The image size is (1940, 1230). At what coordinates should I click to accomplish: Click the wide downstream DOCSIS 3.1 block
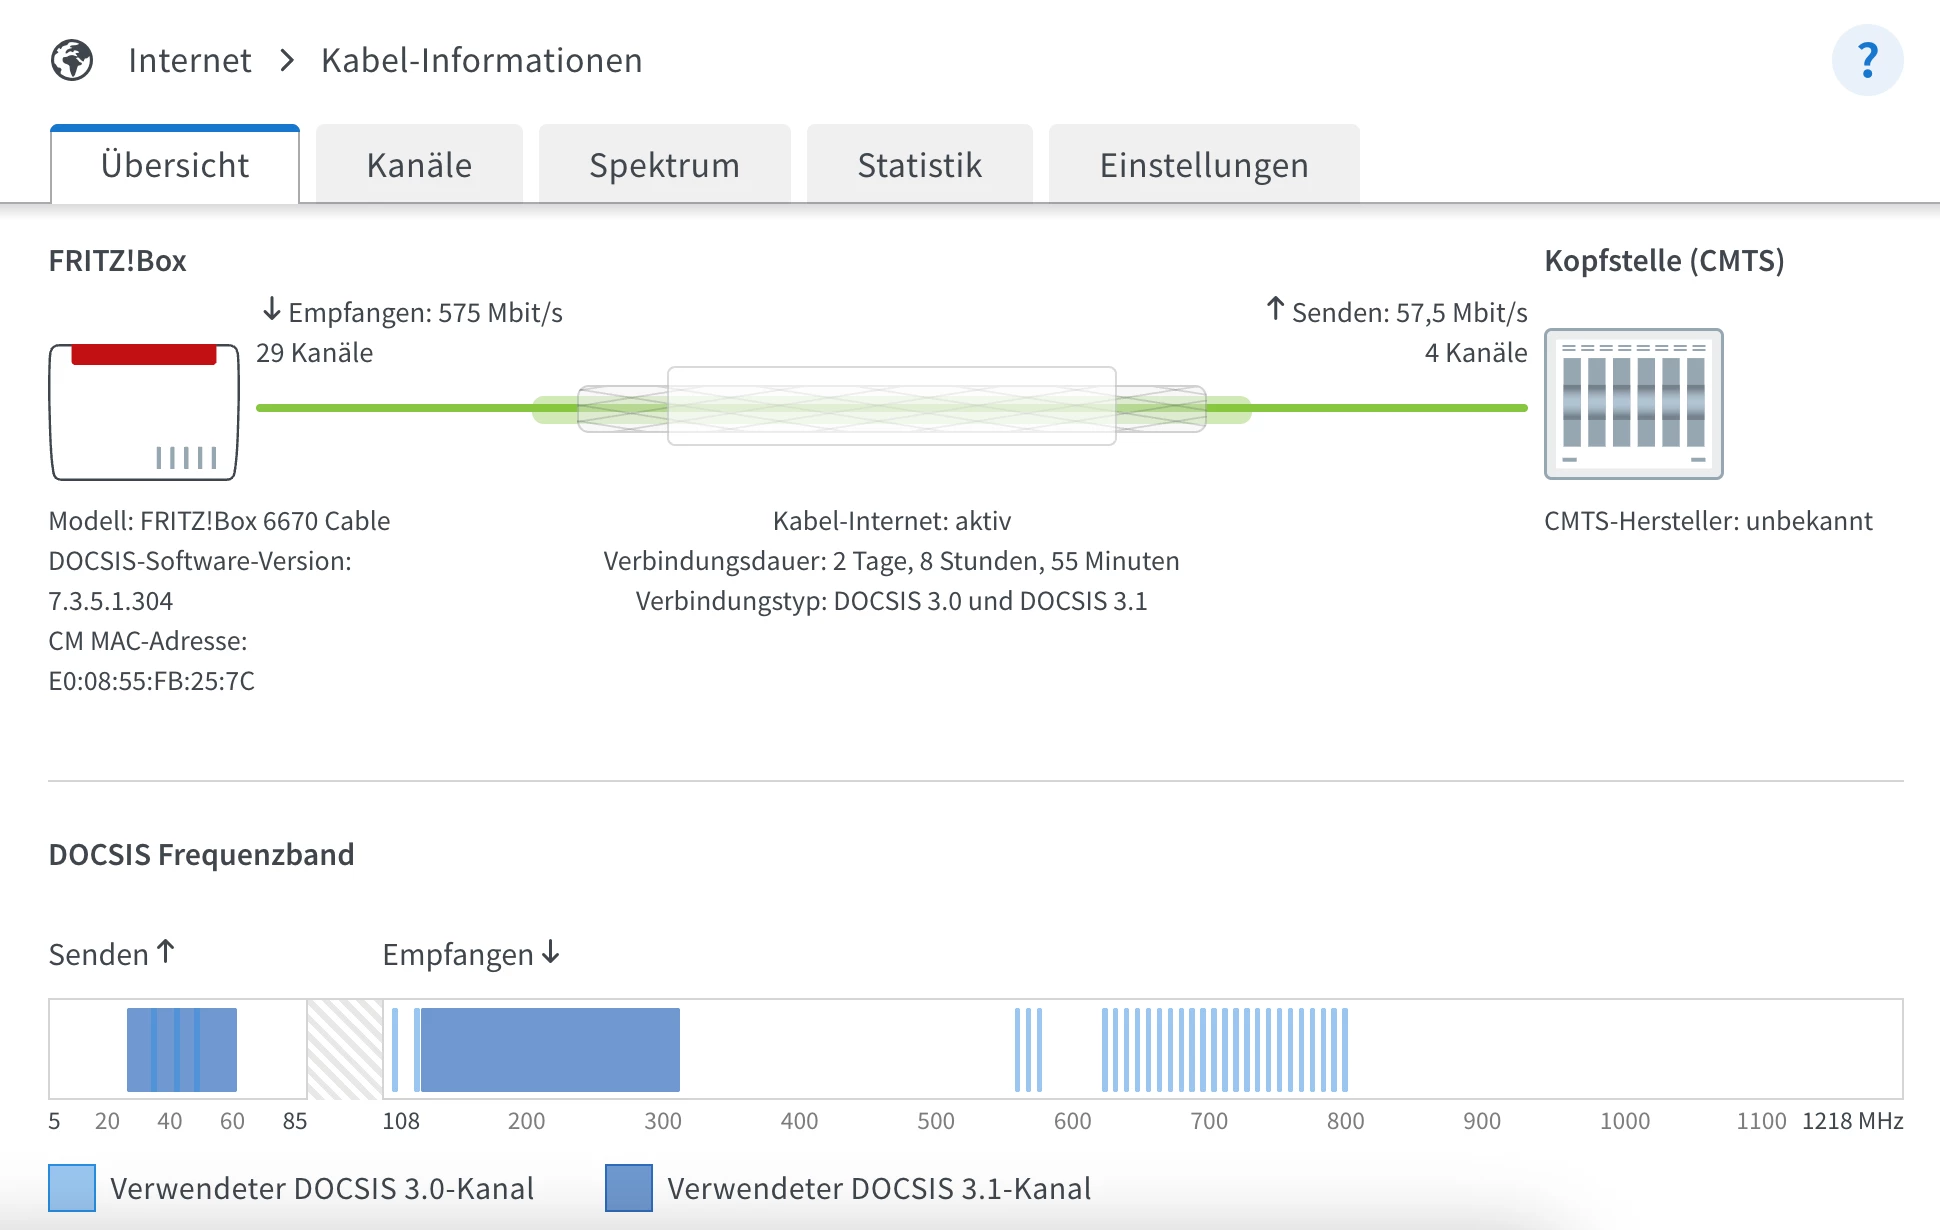(550, 1050)
